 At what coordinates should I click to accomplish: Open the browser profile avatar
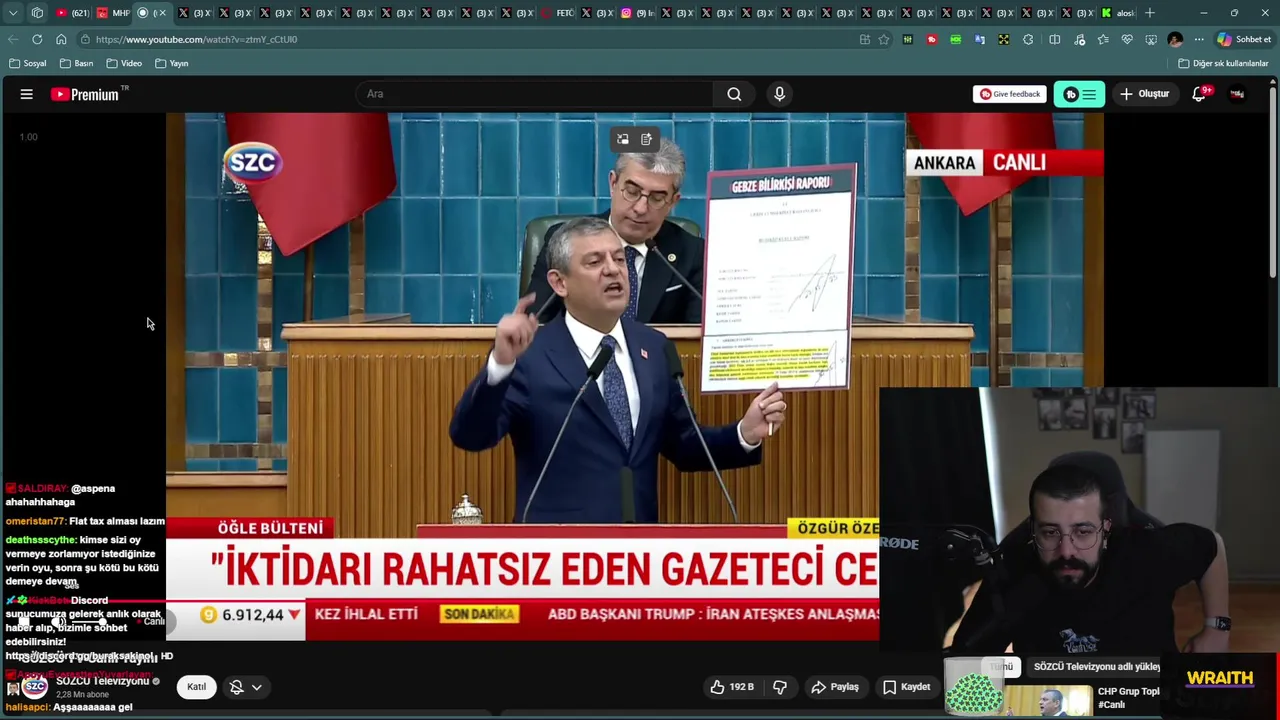(x=1175, y=39)
